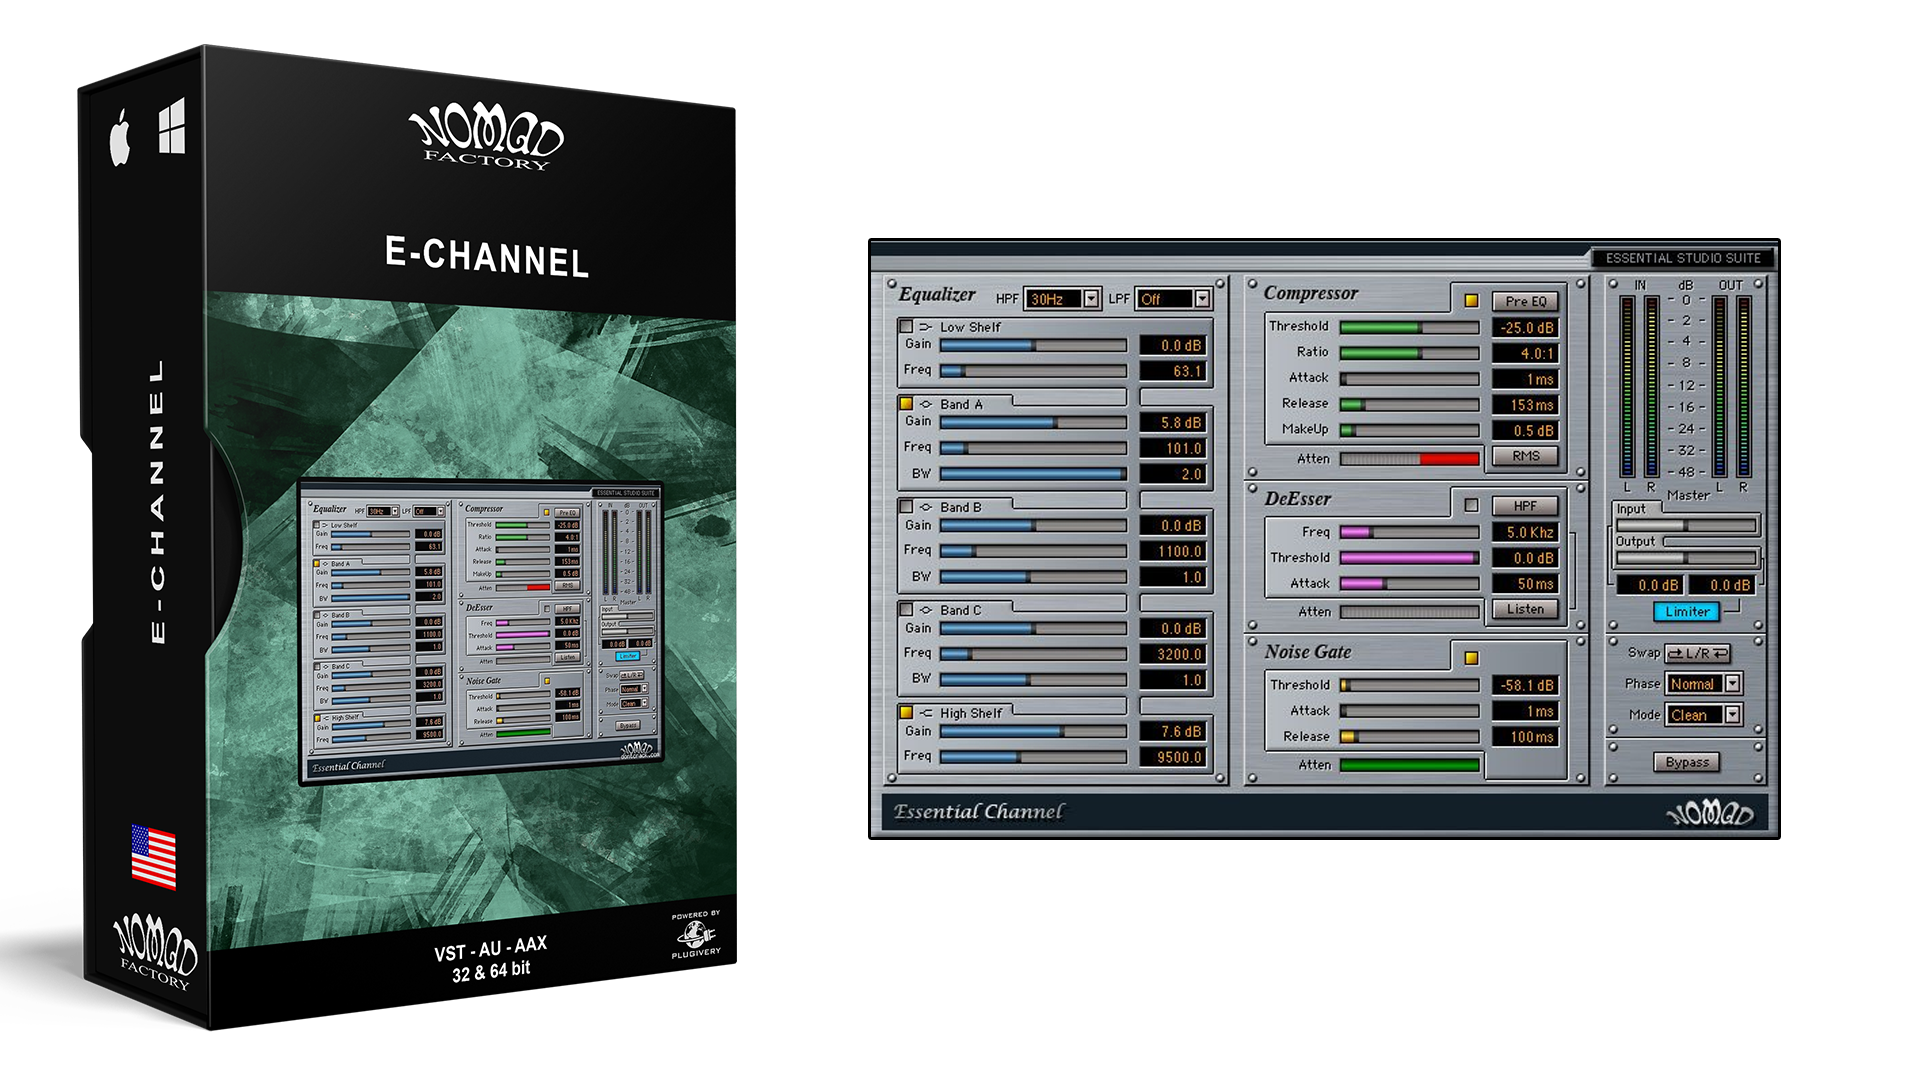The height and width of the screenshot is (1080, 1920).
Task: Click the Bypass button
Action: tap(1687, 762)
